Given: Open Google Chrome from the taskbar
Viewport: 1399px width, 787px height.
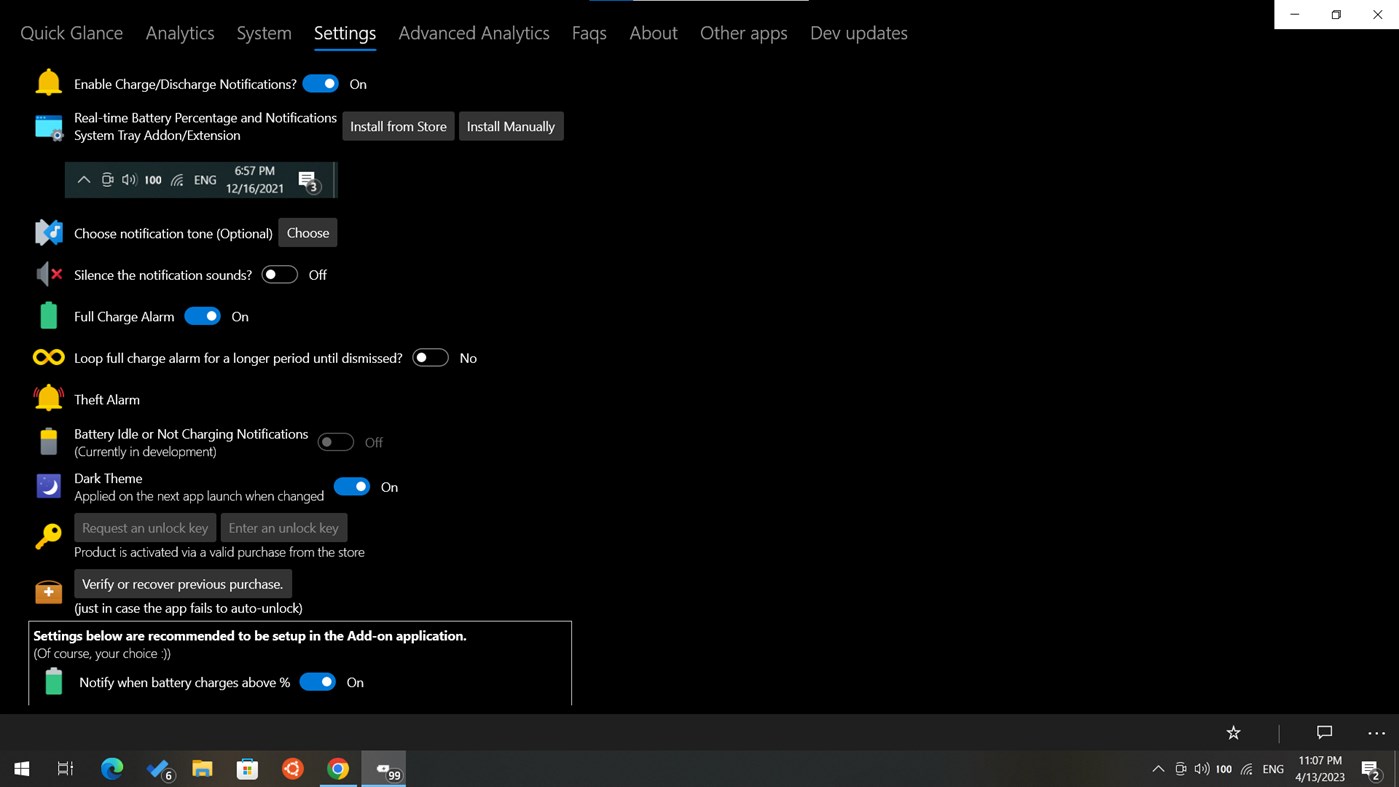Looking at the screenshot, I should (338, 769).
